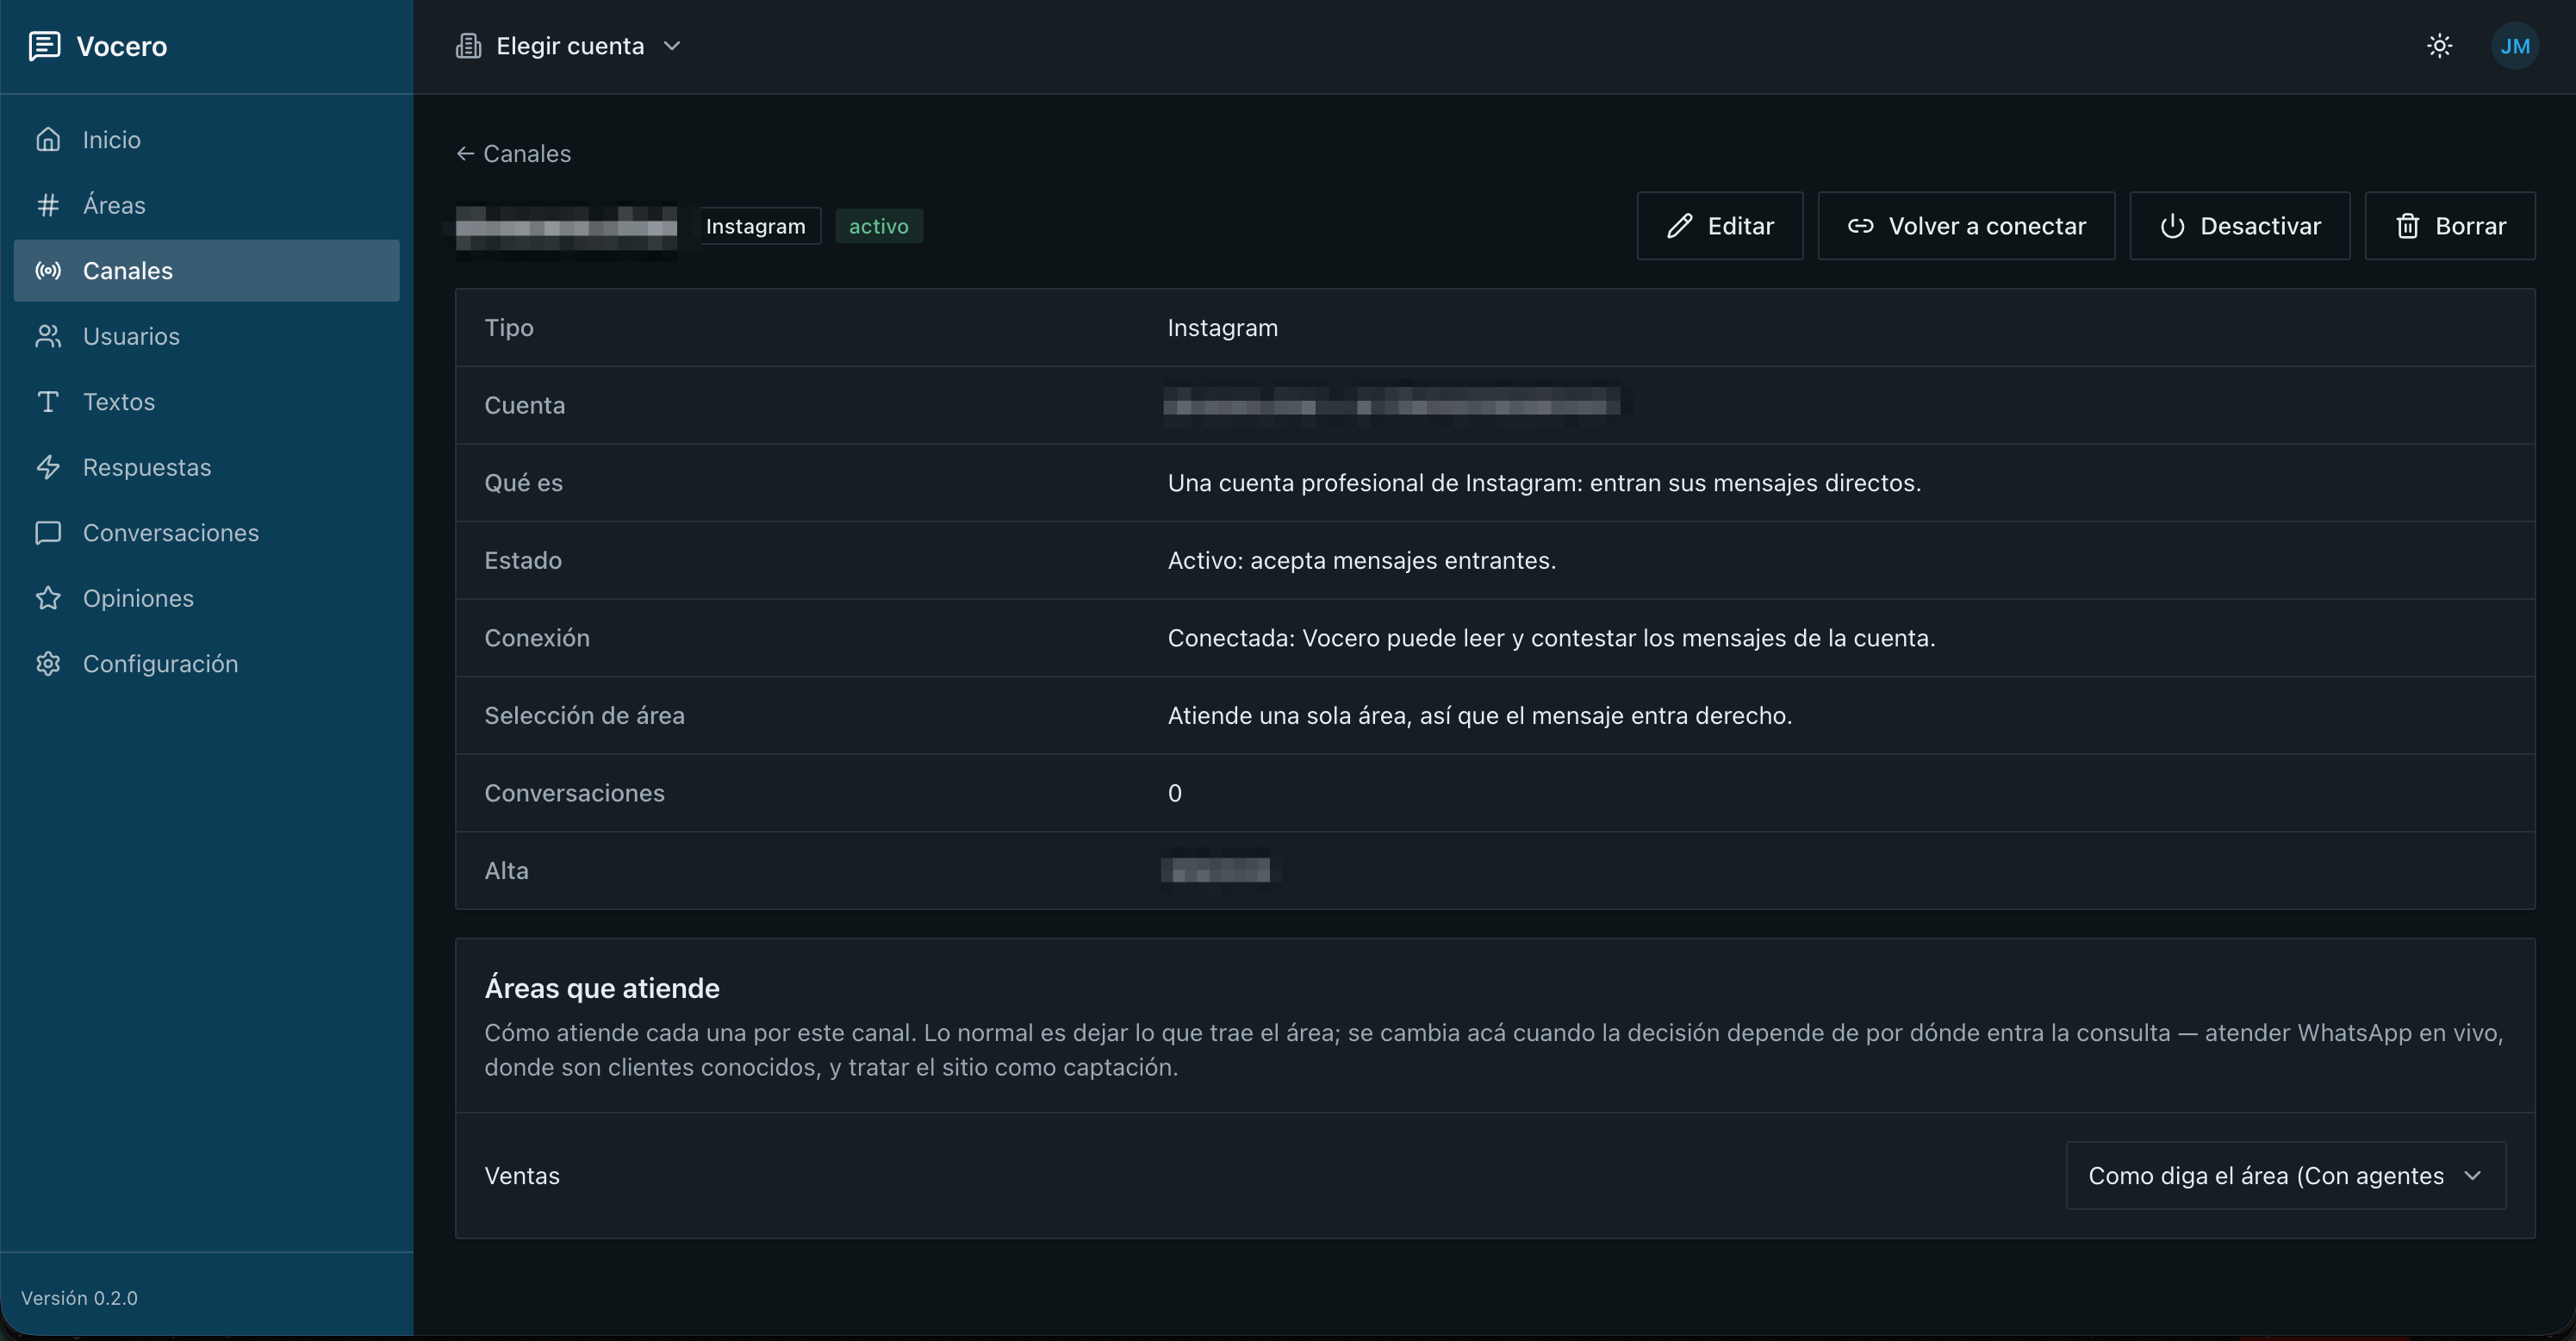Click the Ventas area row label
2576x1341 pixels.
[x=522, y=1175]
